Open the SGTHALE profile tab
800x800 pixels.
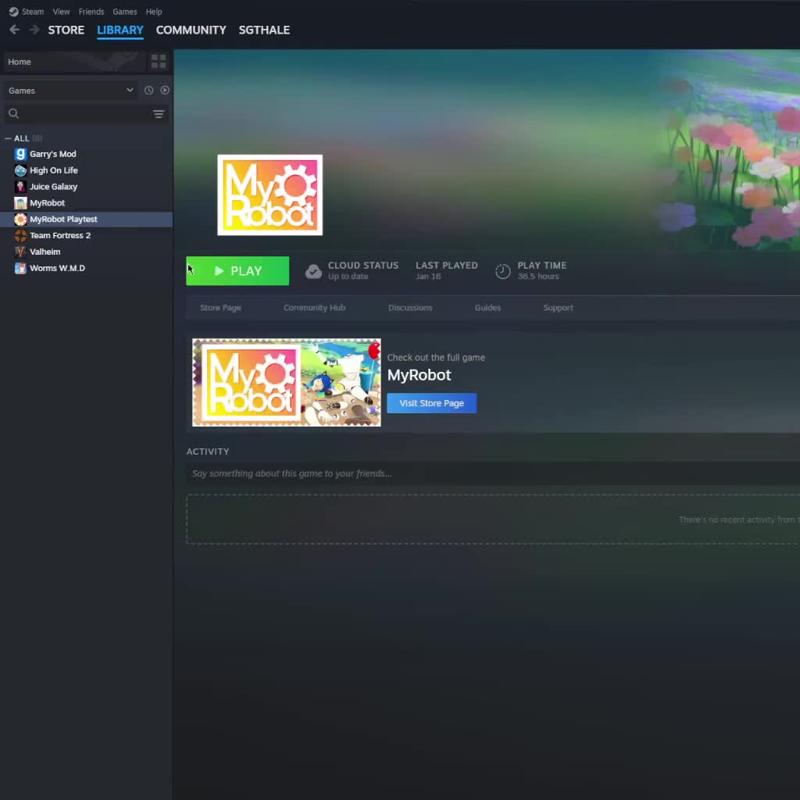point(264,30)
